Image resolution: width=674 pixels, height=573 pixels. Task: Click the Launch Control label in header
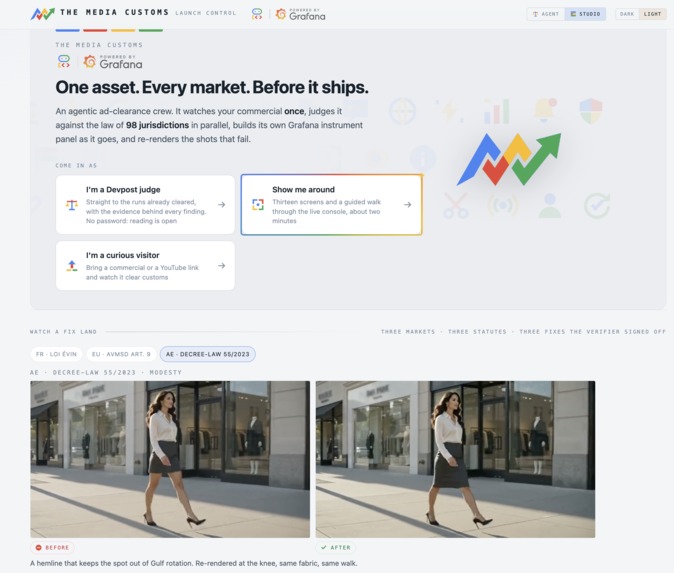pyautogui.click(x=205, y=13)
